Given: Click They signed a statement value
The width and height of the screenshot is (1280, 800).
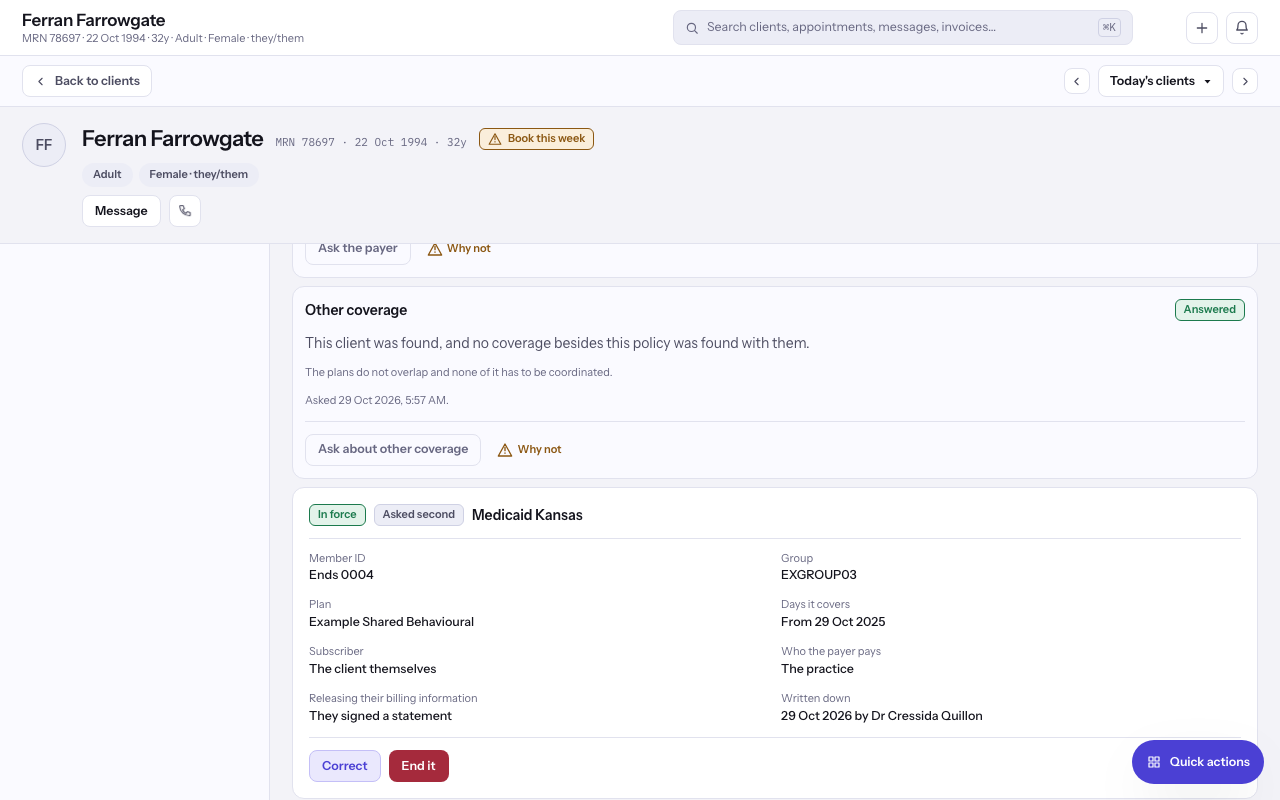Looking at the screenshot, I should point(380,716).
